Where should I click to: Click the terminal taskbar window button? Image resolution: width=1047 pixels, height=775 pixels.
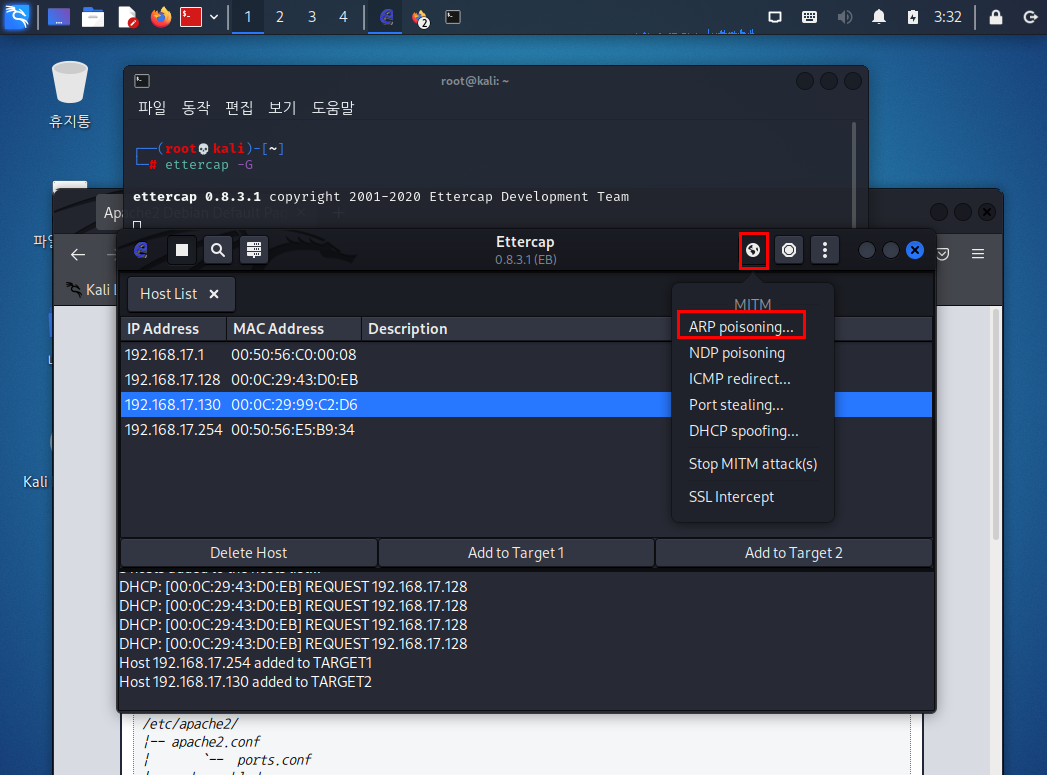point(453,17)
